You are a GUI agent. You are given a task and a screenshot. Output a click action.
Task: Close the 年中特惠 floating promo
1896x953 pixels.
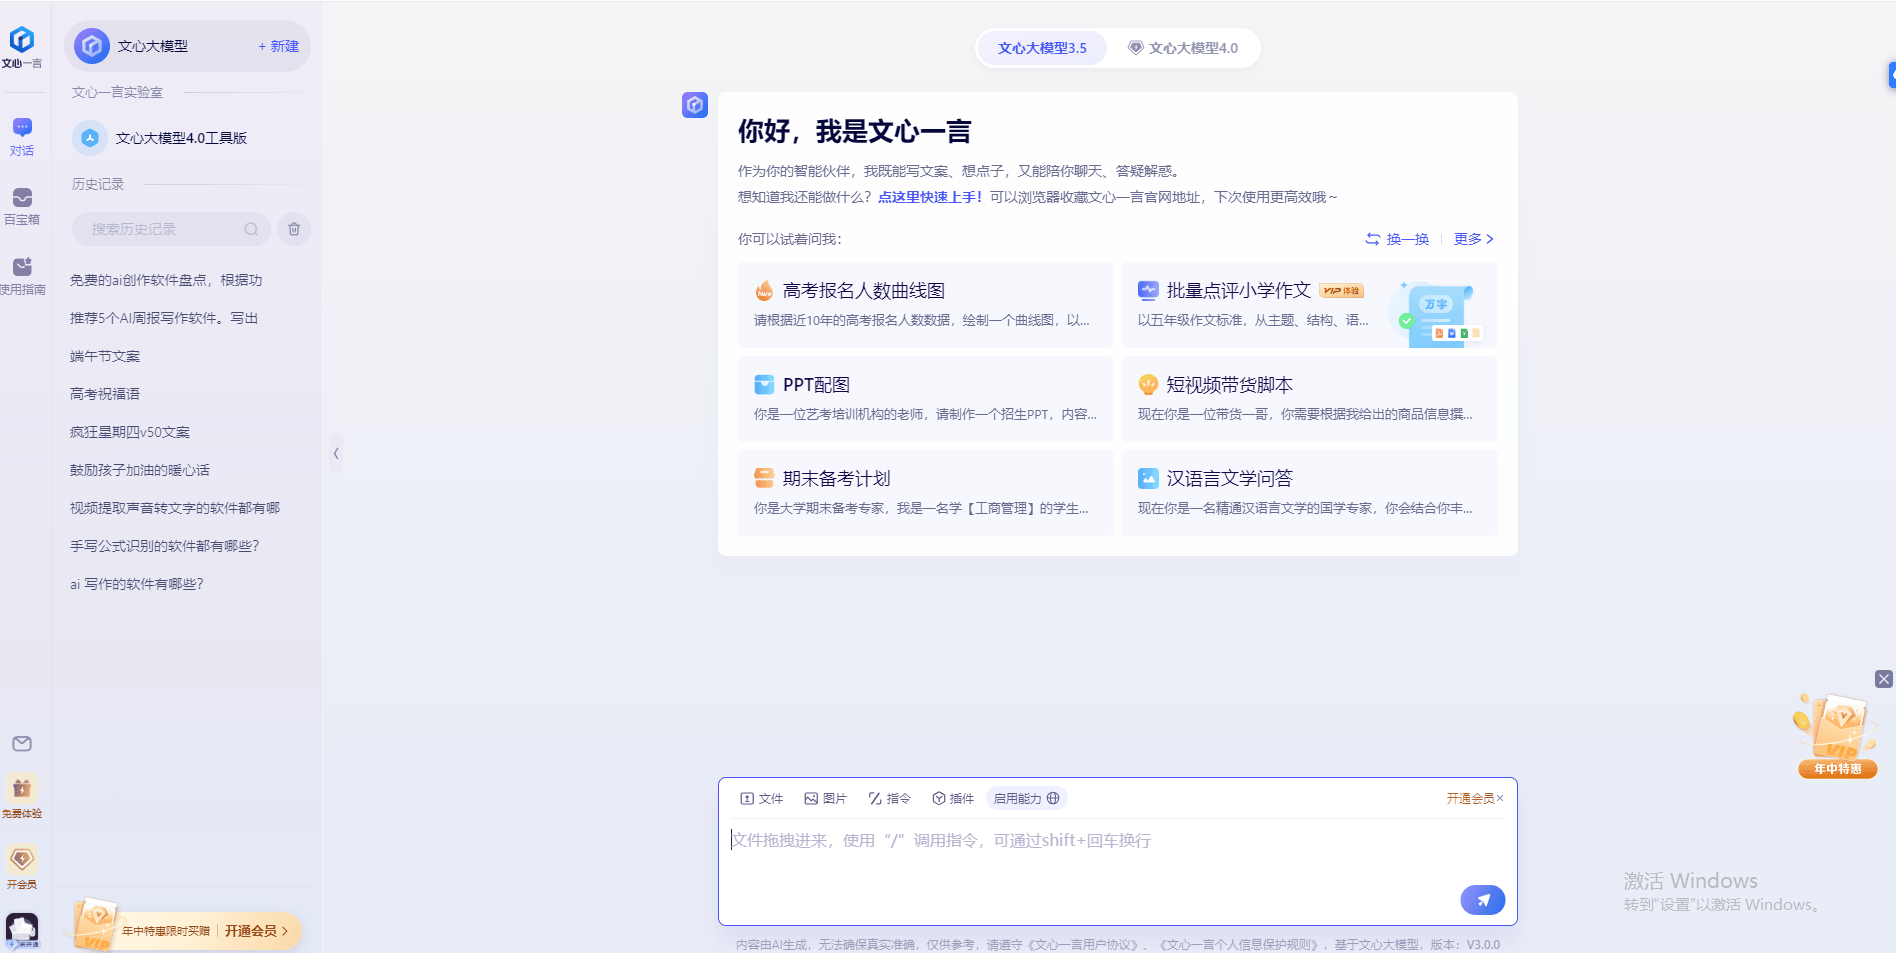1883,679
